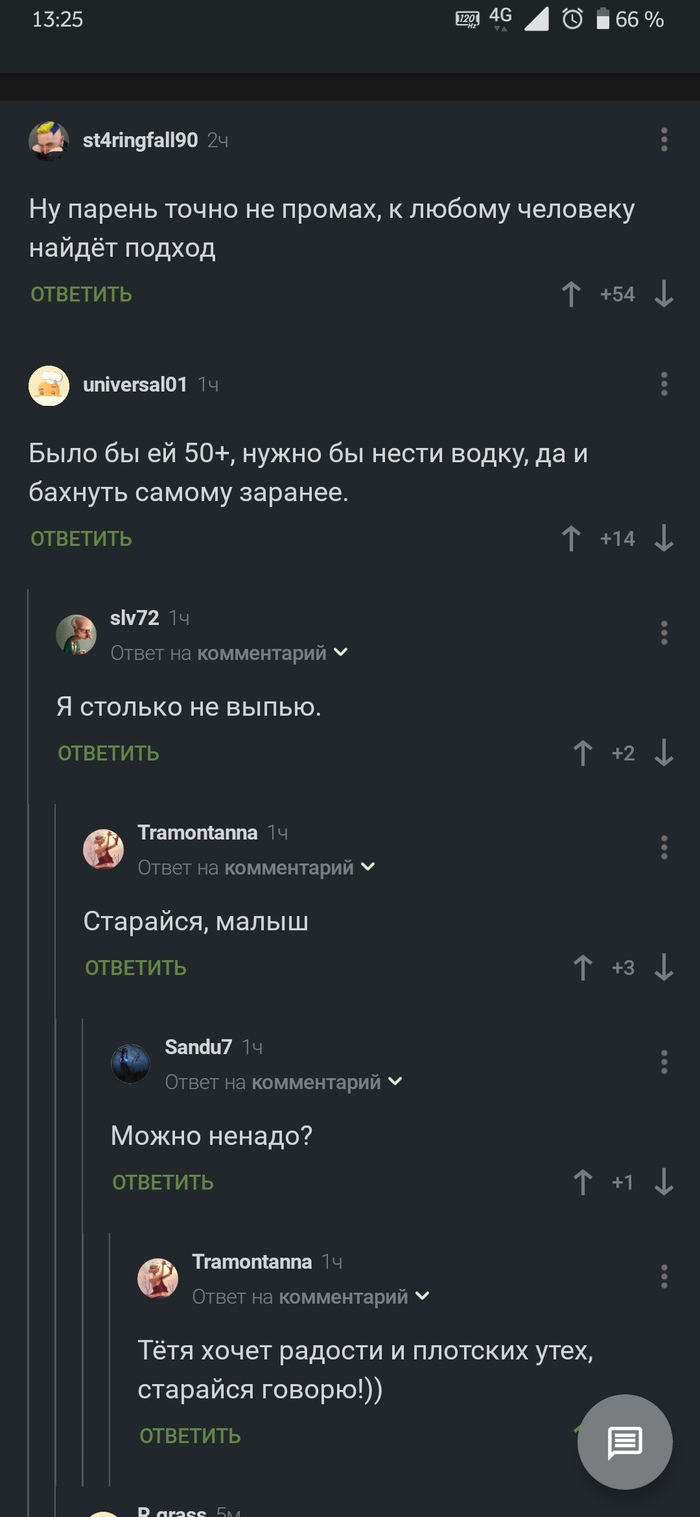
Task: Downvote st4ringfall90's comment
Action: click(x=664, y=294)
